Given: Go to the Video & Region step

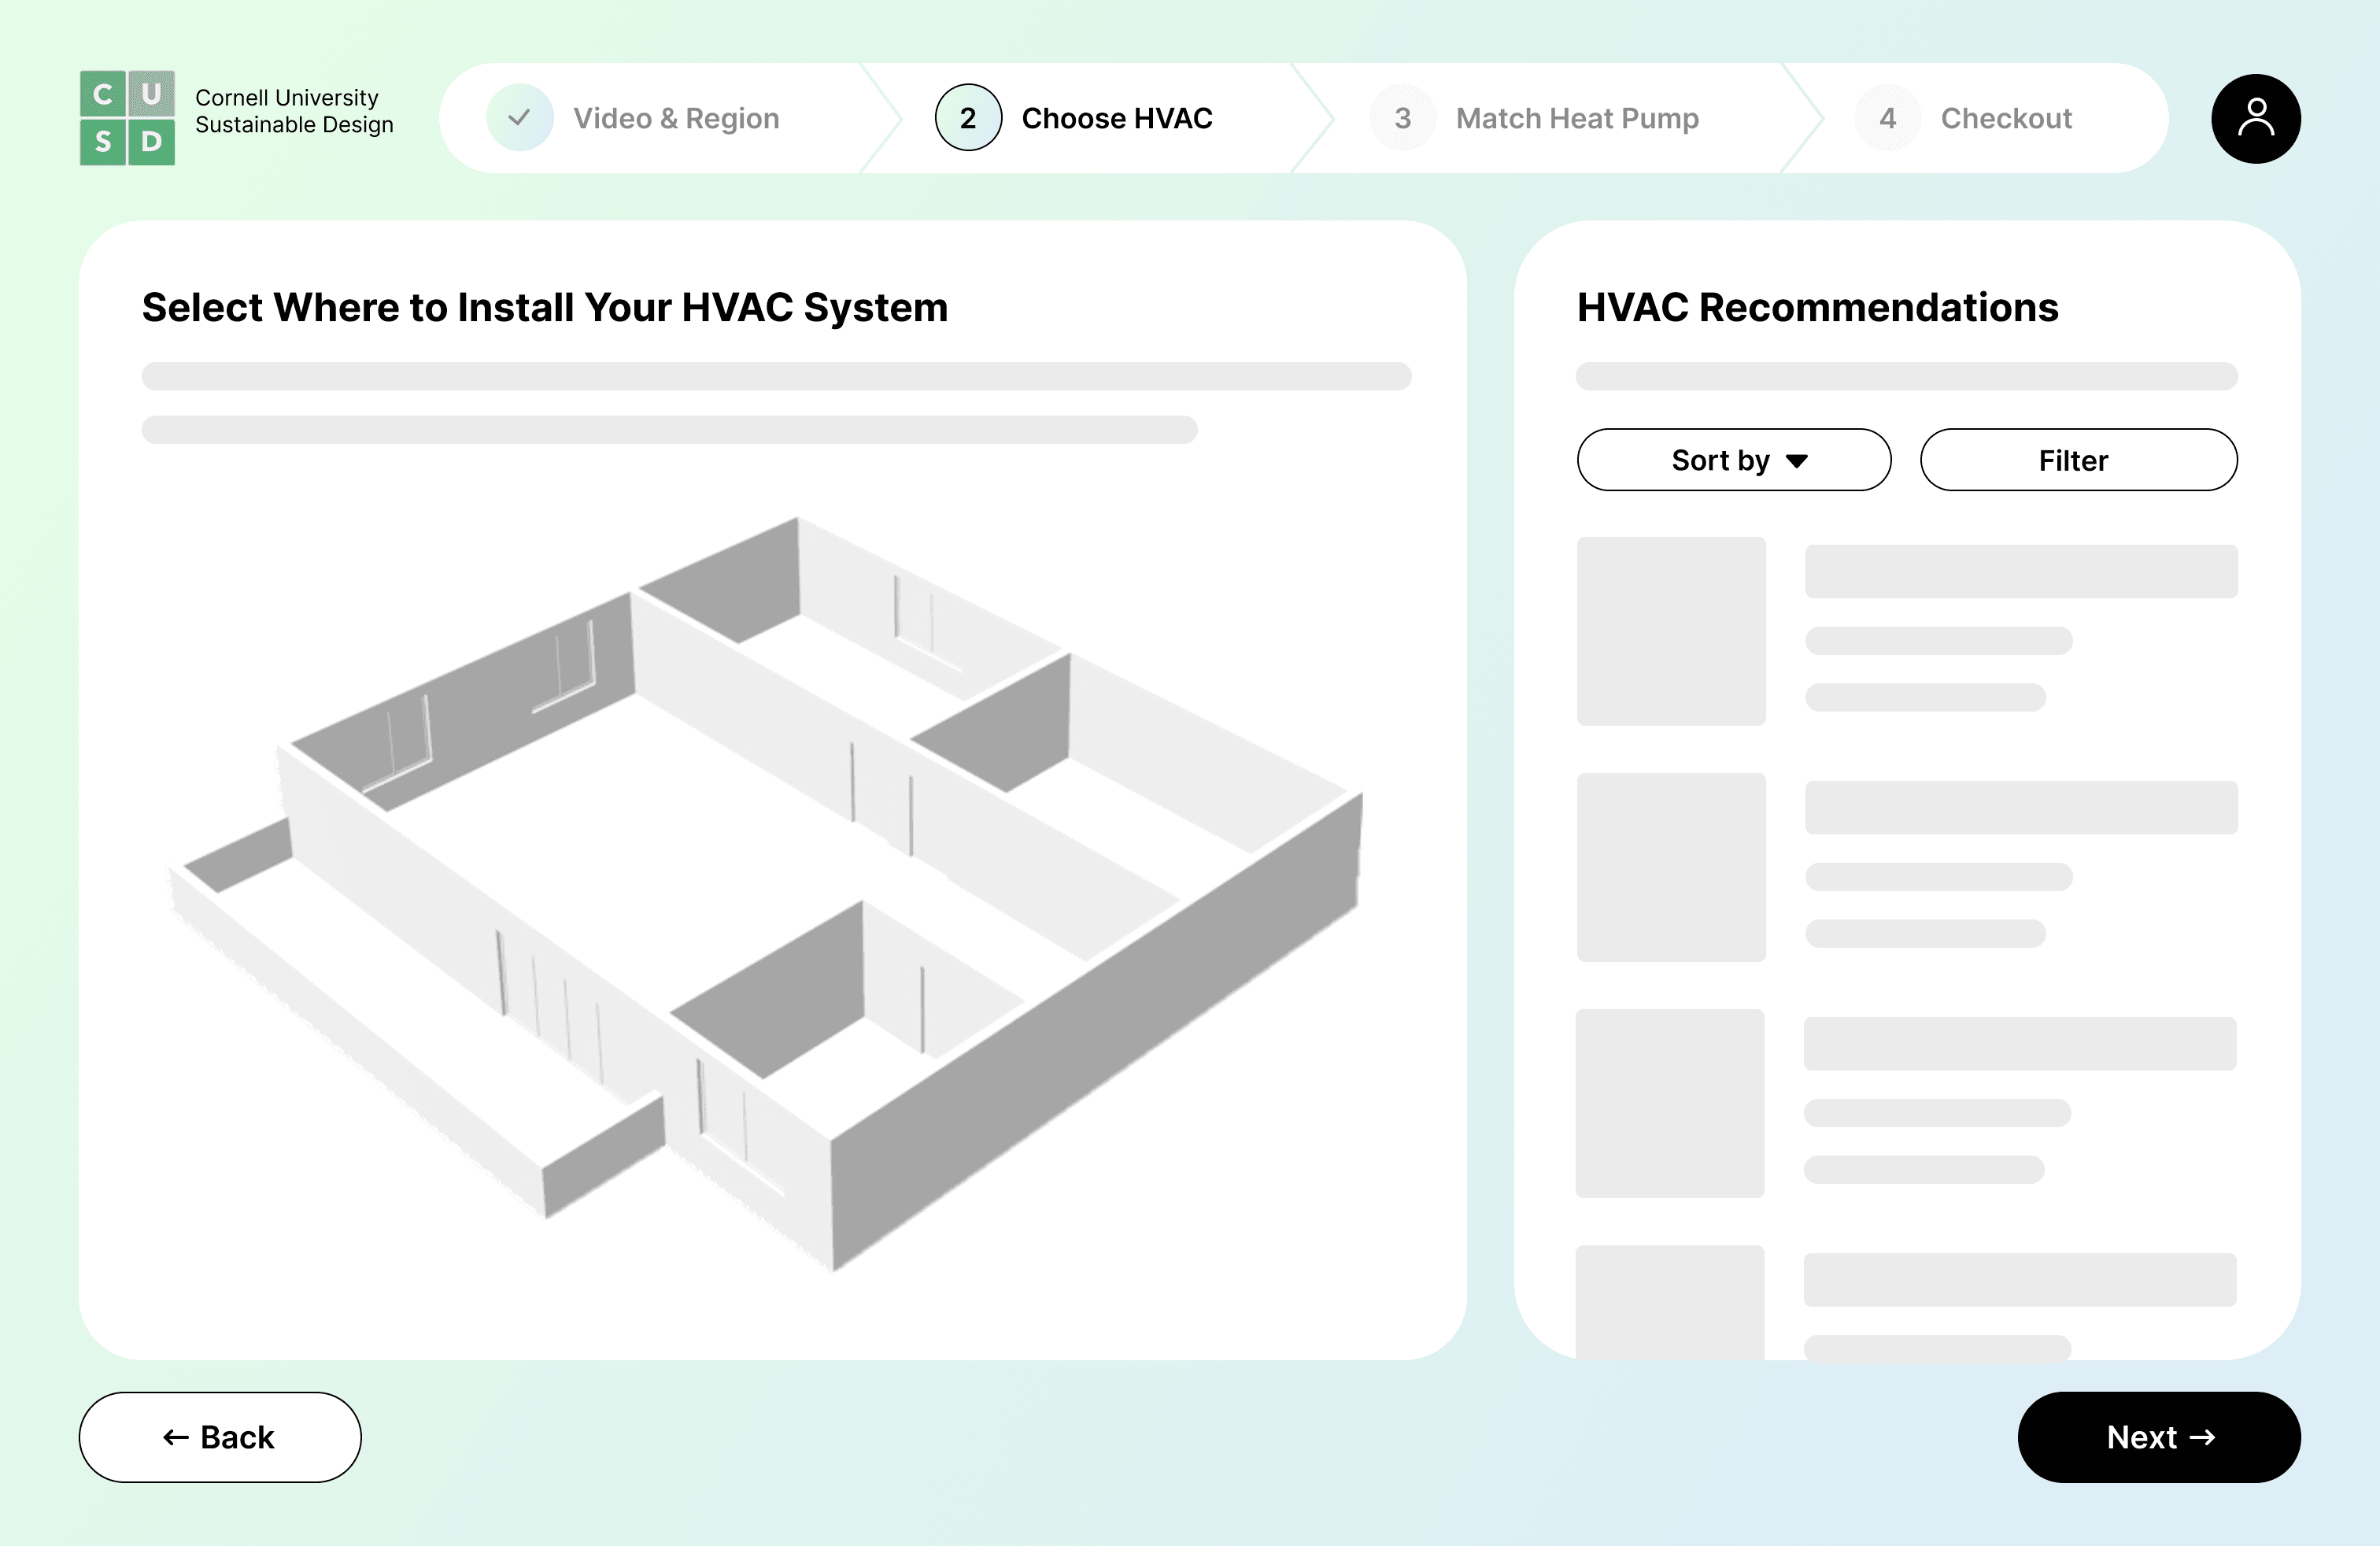Looking at the screenshot, I should (675, 118).
